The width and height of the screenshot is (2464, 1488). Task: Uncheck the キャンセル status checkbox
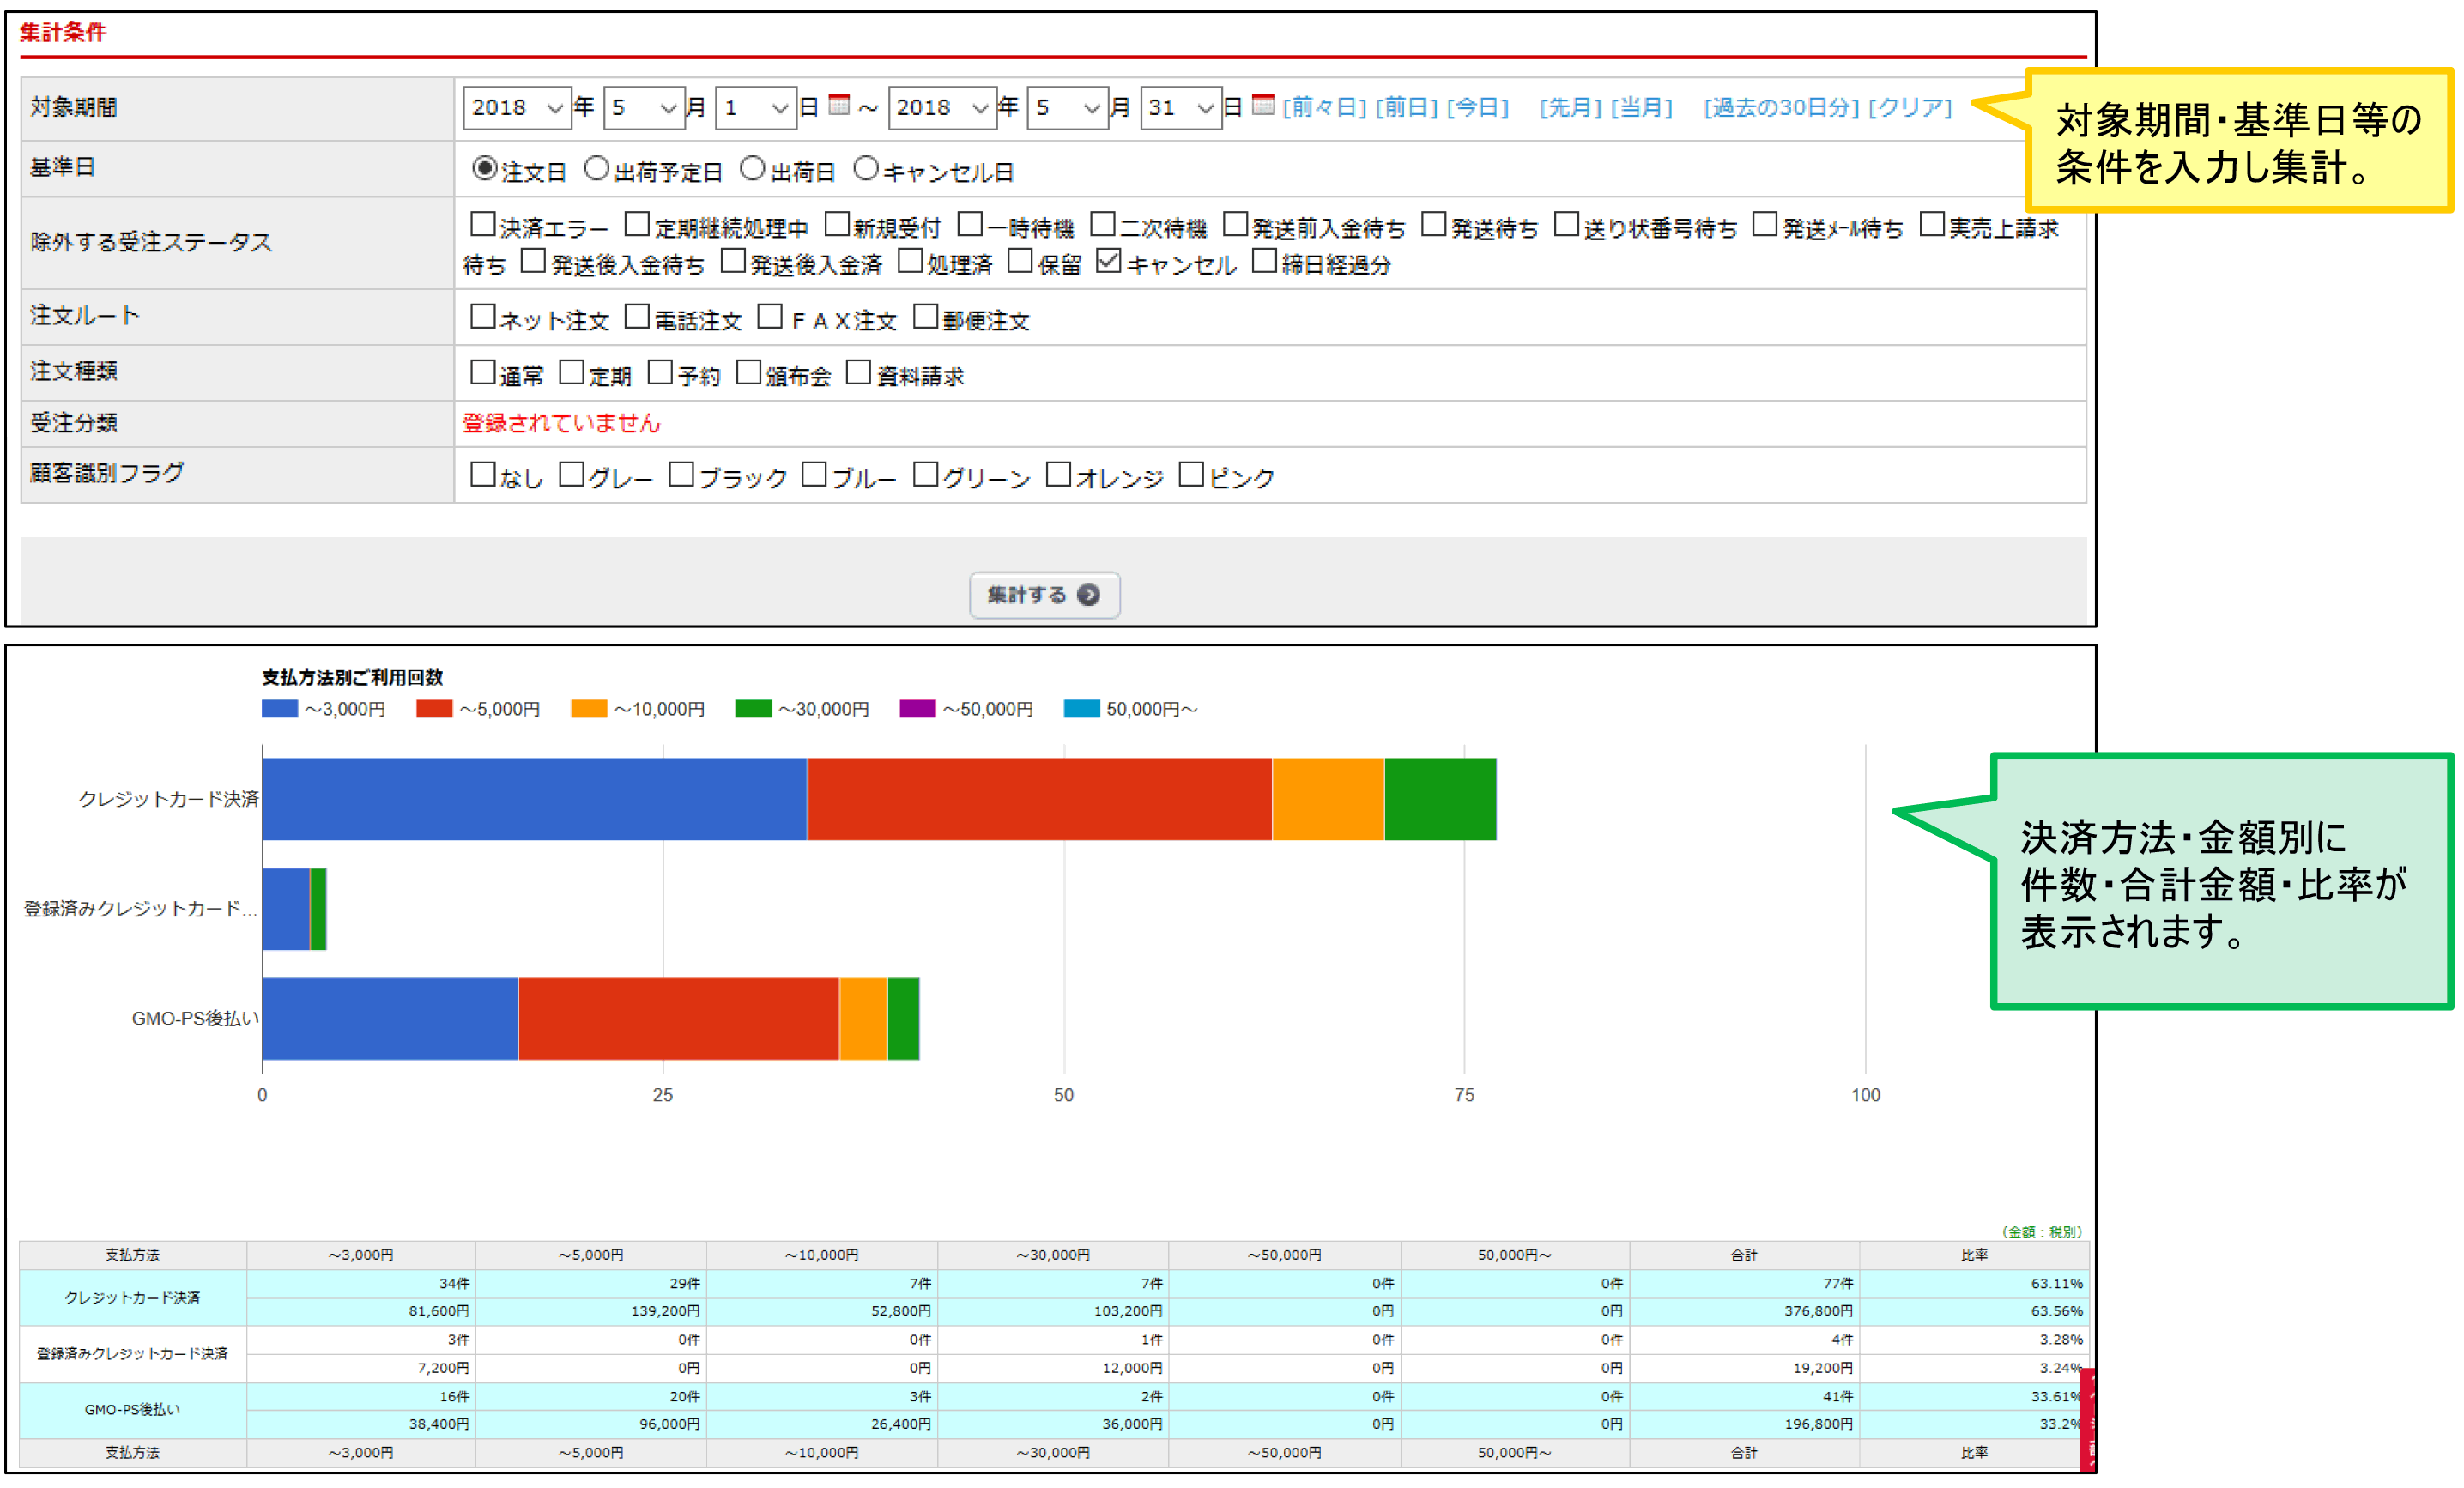[x=1108, y=261]
